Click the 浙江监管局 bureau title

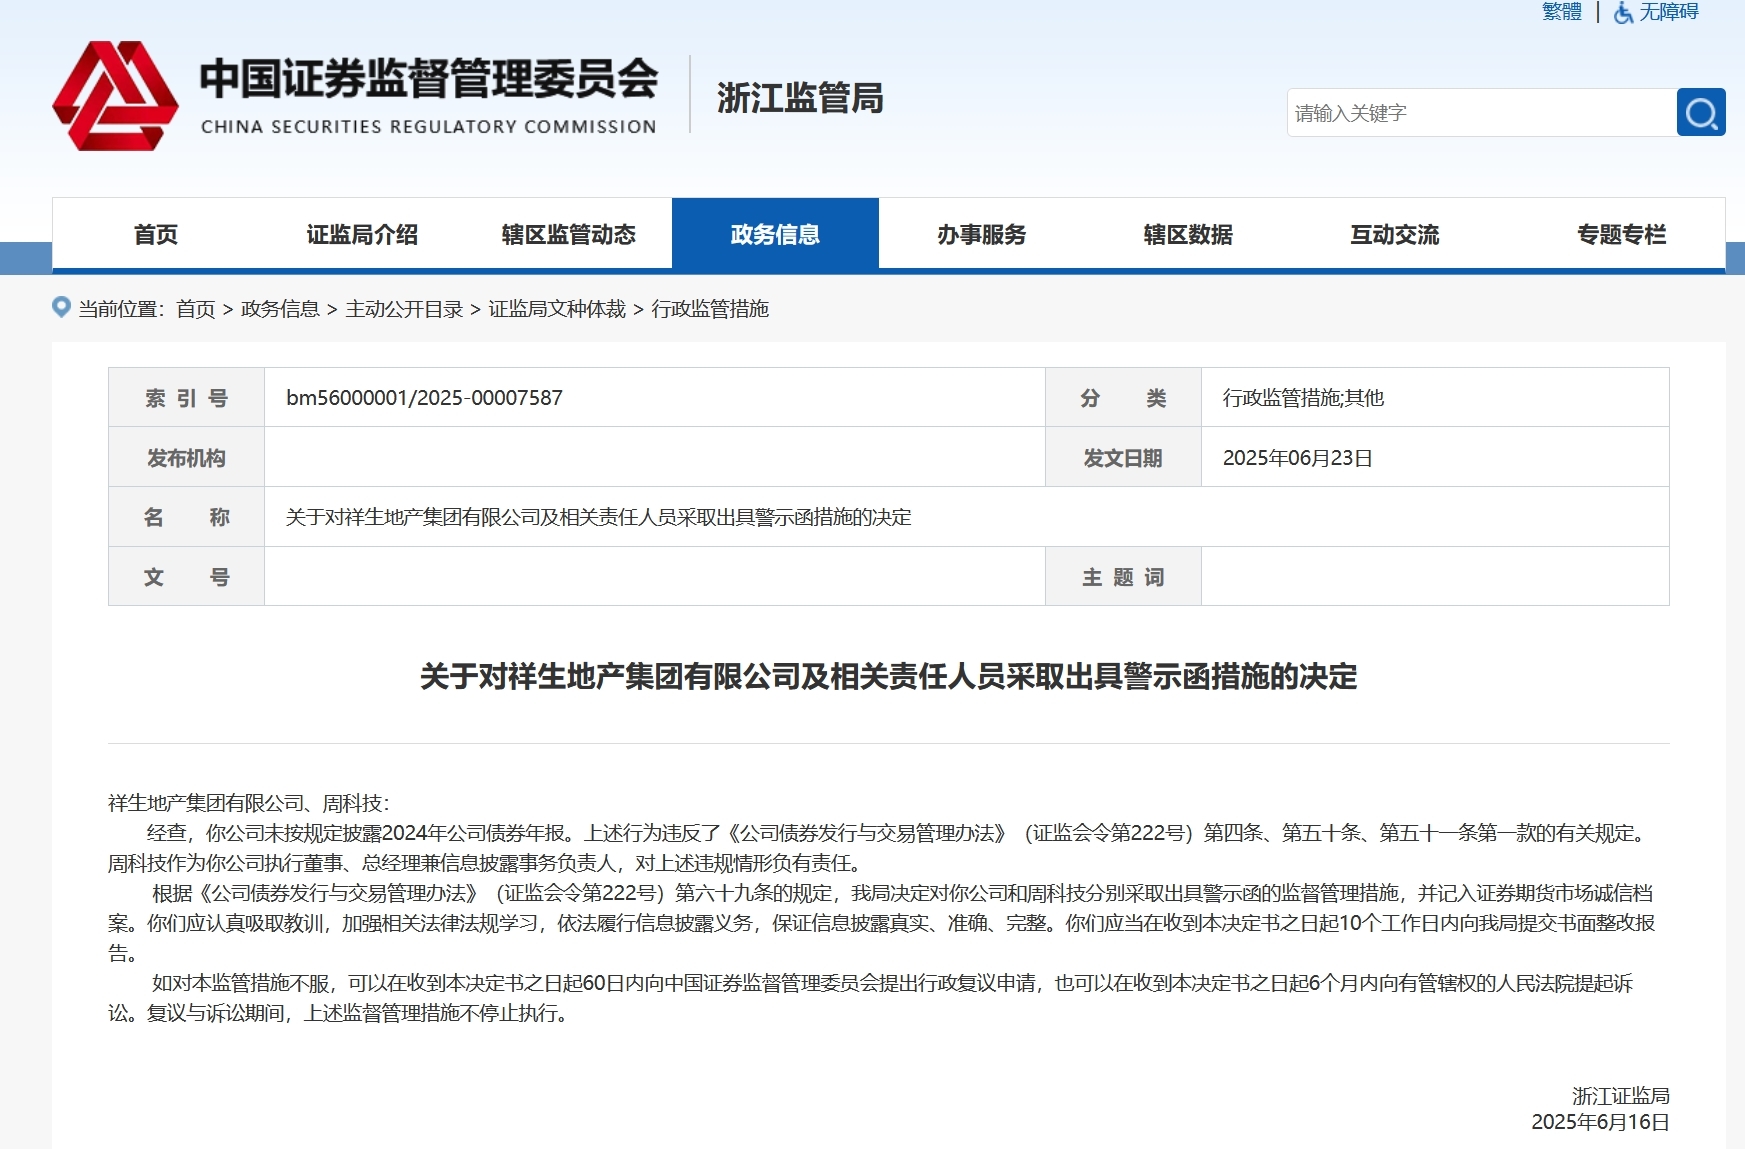point(800,98)
